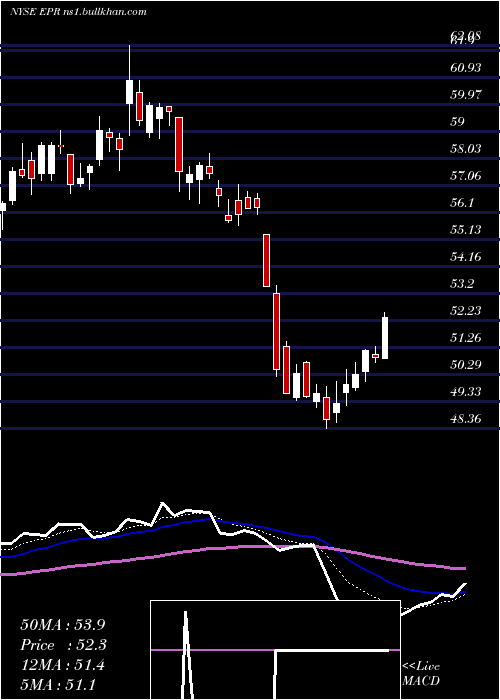Screen dimensions: 500x700
Task: Click the 53.2 price axis label
Action: pyautogui.click(x=462, y=284)
